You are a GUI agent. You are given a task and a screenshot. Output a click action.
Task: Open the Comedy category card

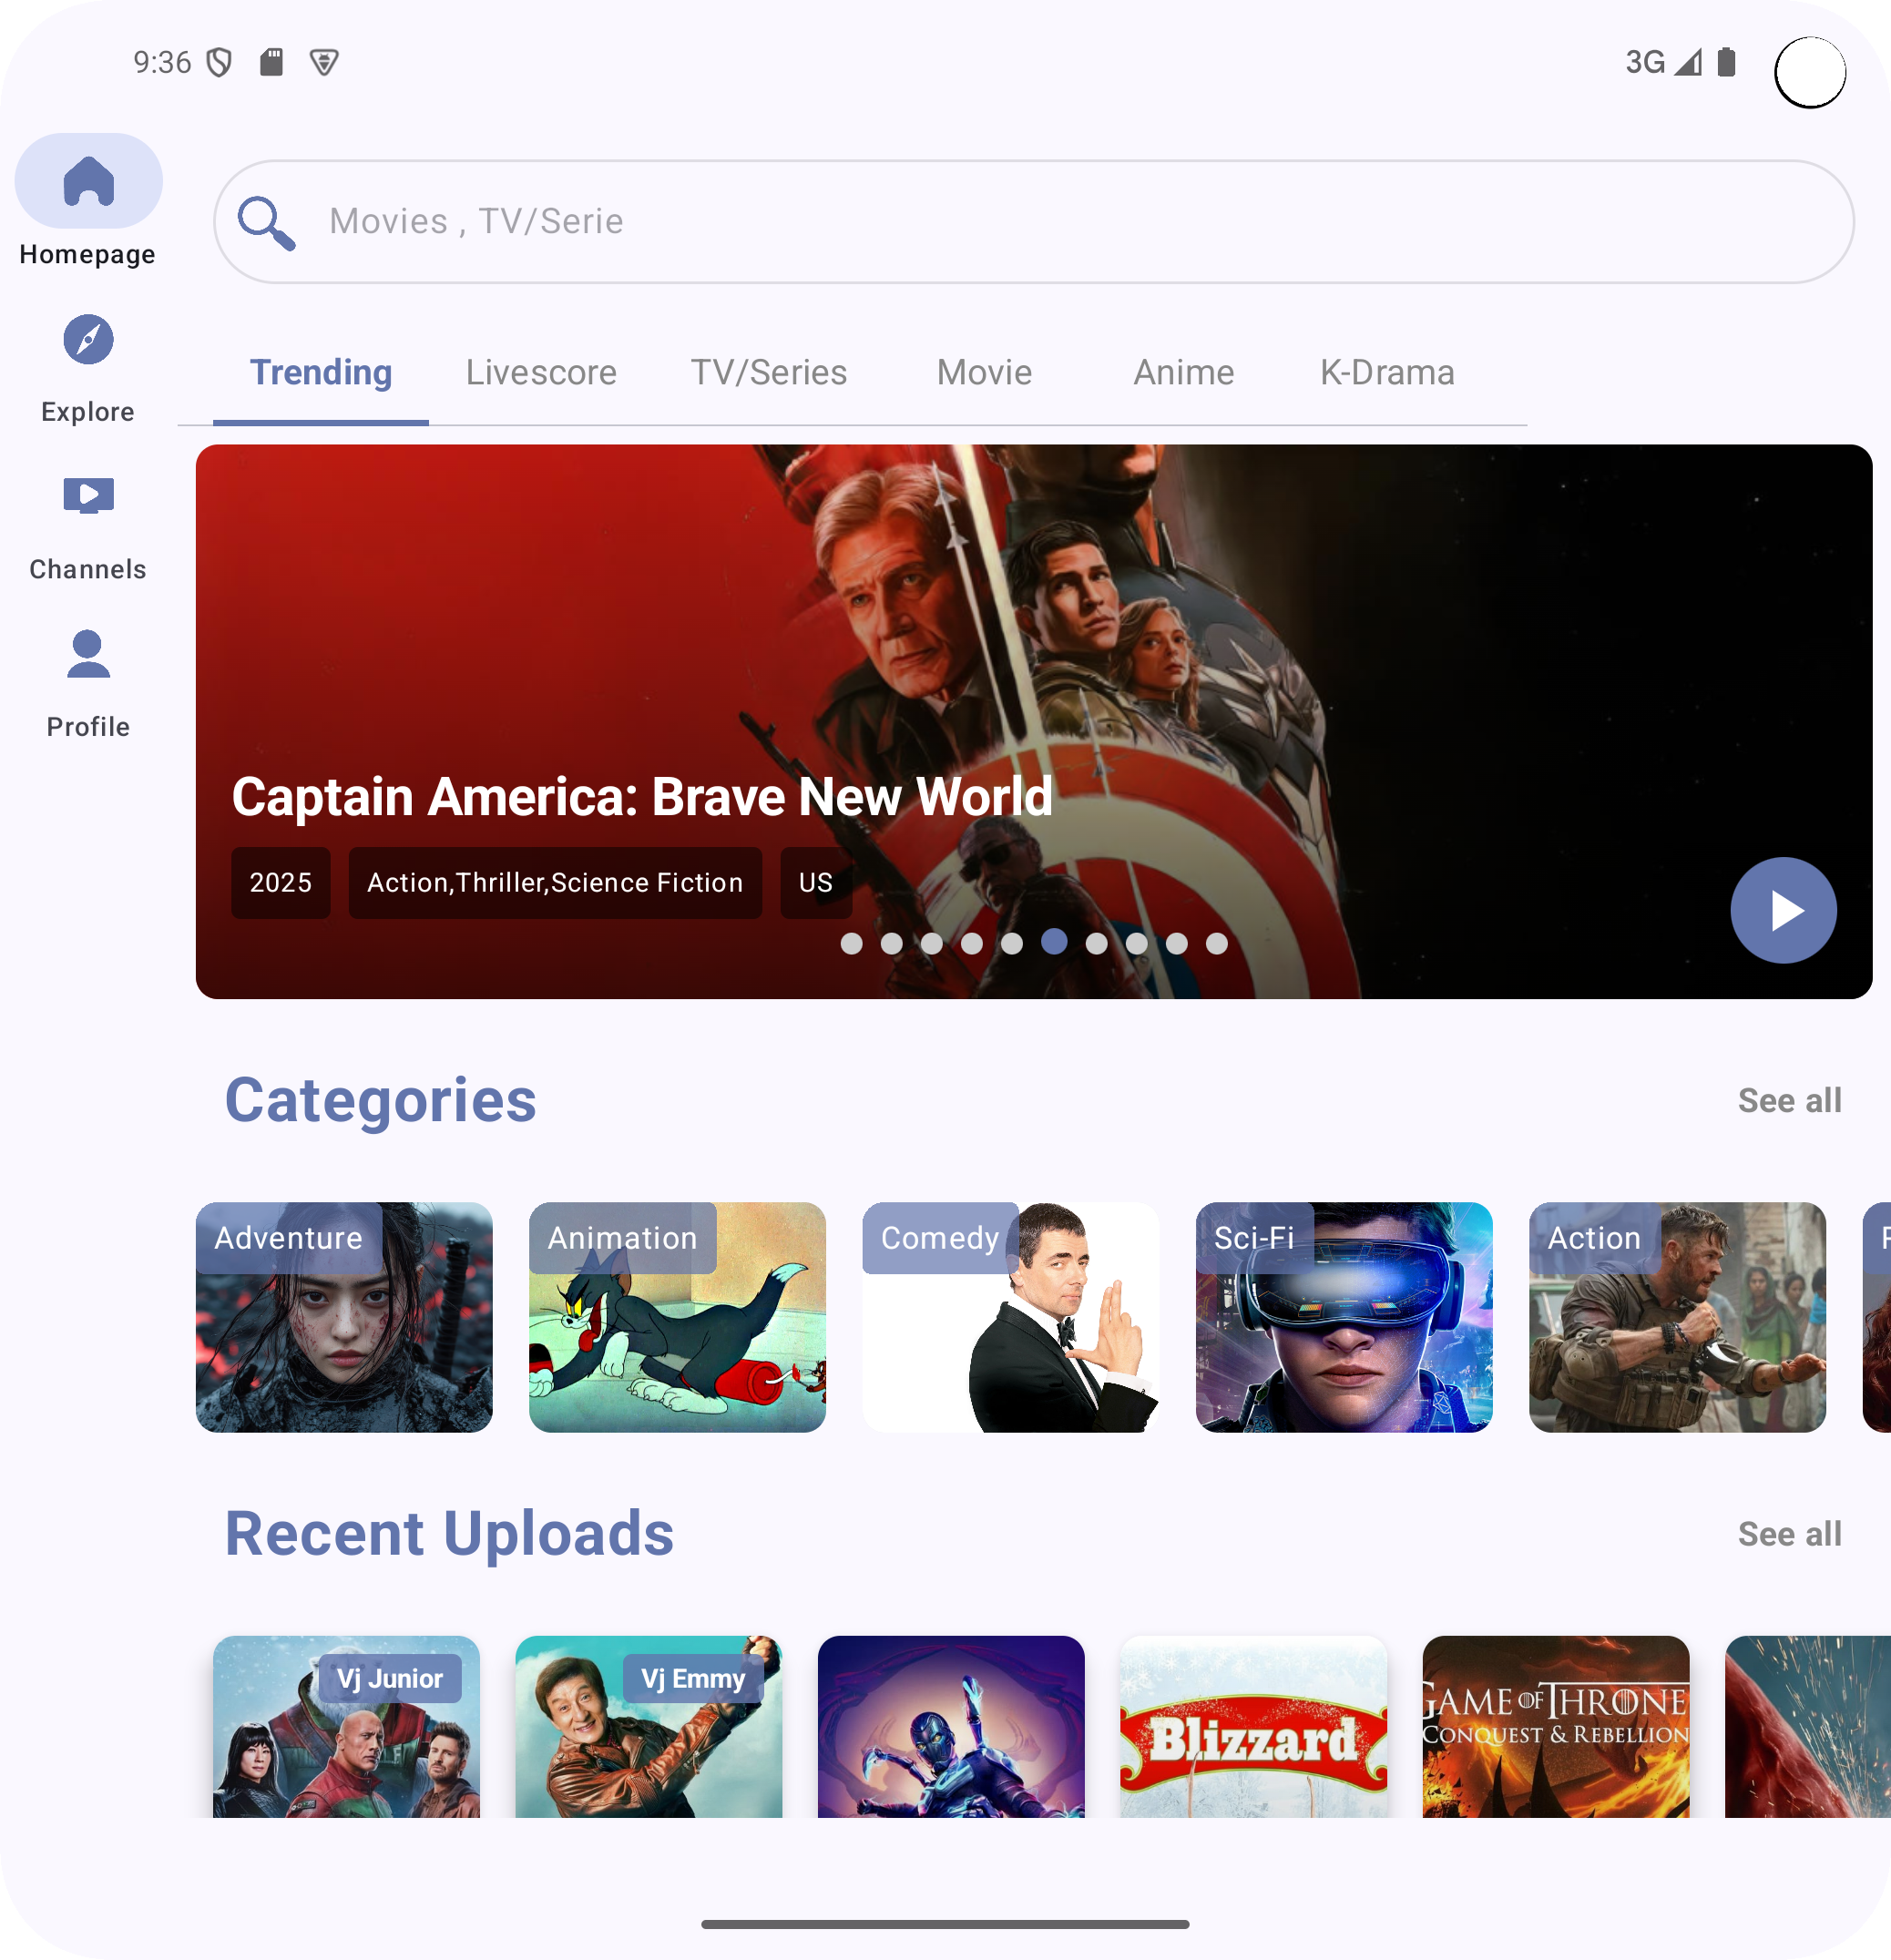(1011, 1317)
